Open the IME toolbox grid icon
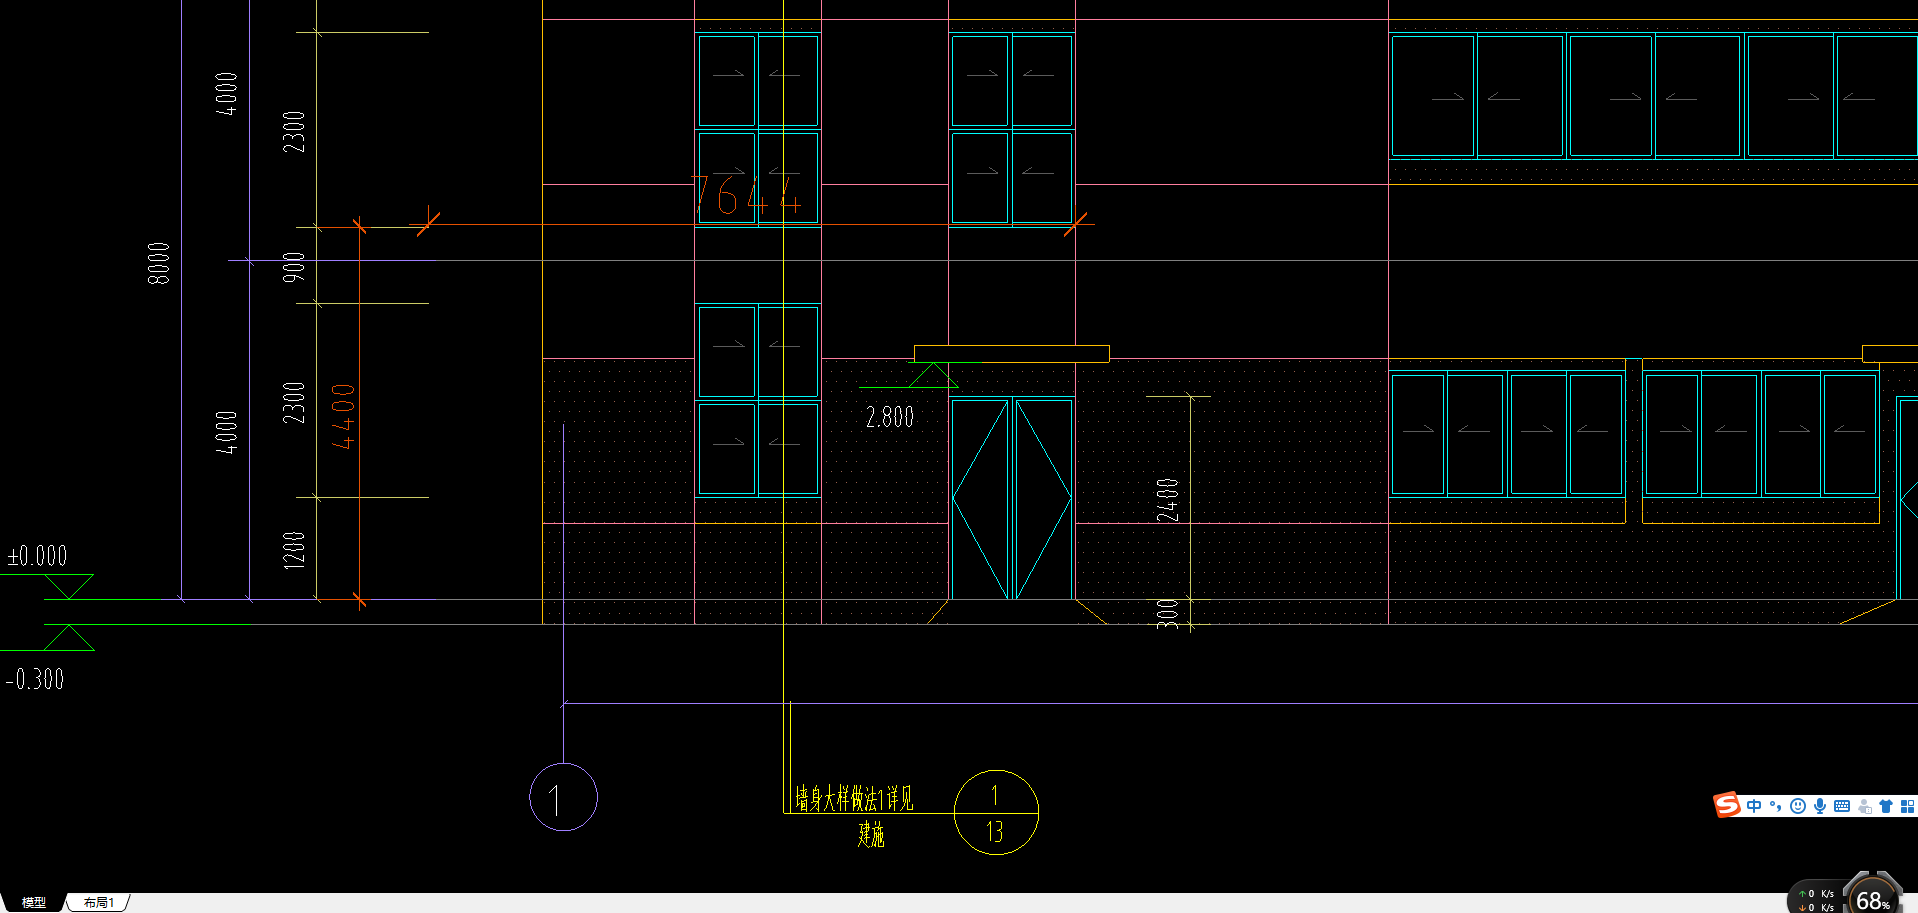This screenshot has height=913, width=1918. [x=1907, y=806]
